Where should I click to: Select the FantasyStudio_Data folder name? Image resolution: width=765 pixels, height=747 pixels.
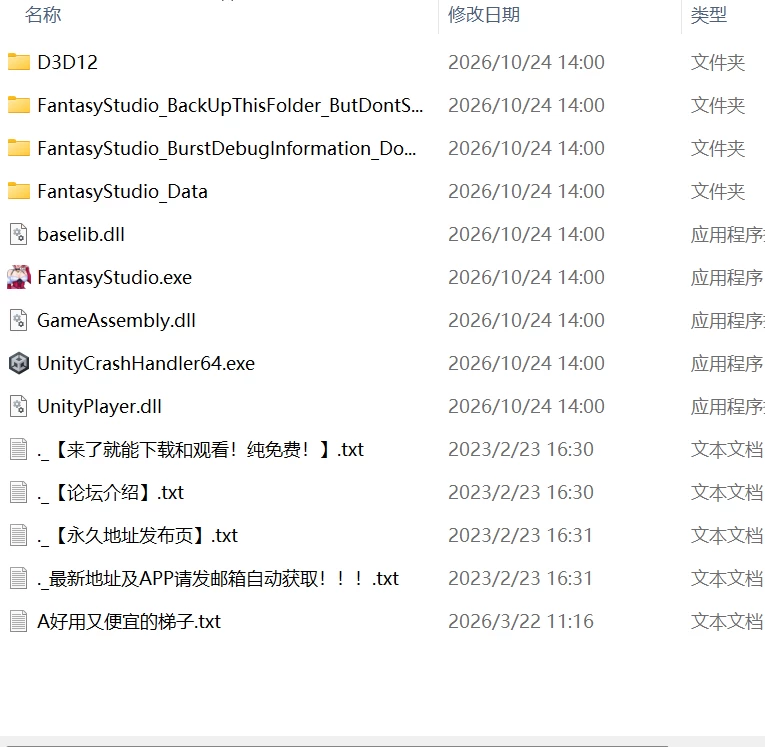coord(122,191)
